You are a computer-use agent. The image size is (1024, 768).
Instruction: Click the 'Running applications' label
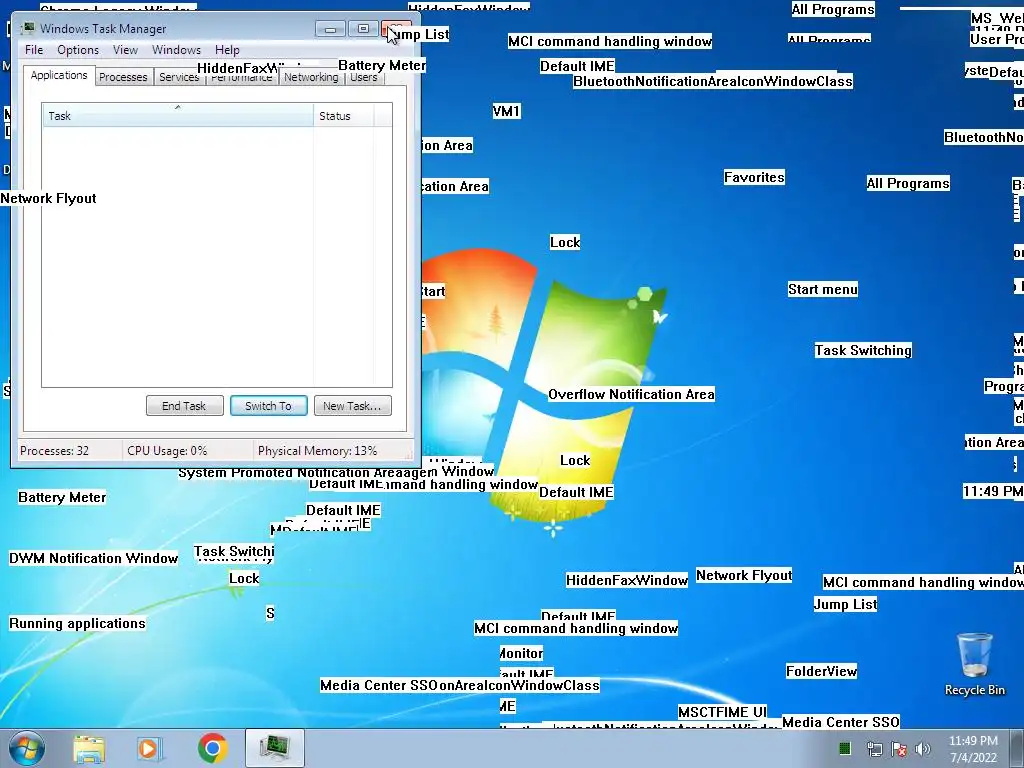[77, 623]
